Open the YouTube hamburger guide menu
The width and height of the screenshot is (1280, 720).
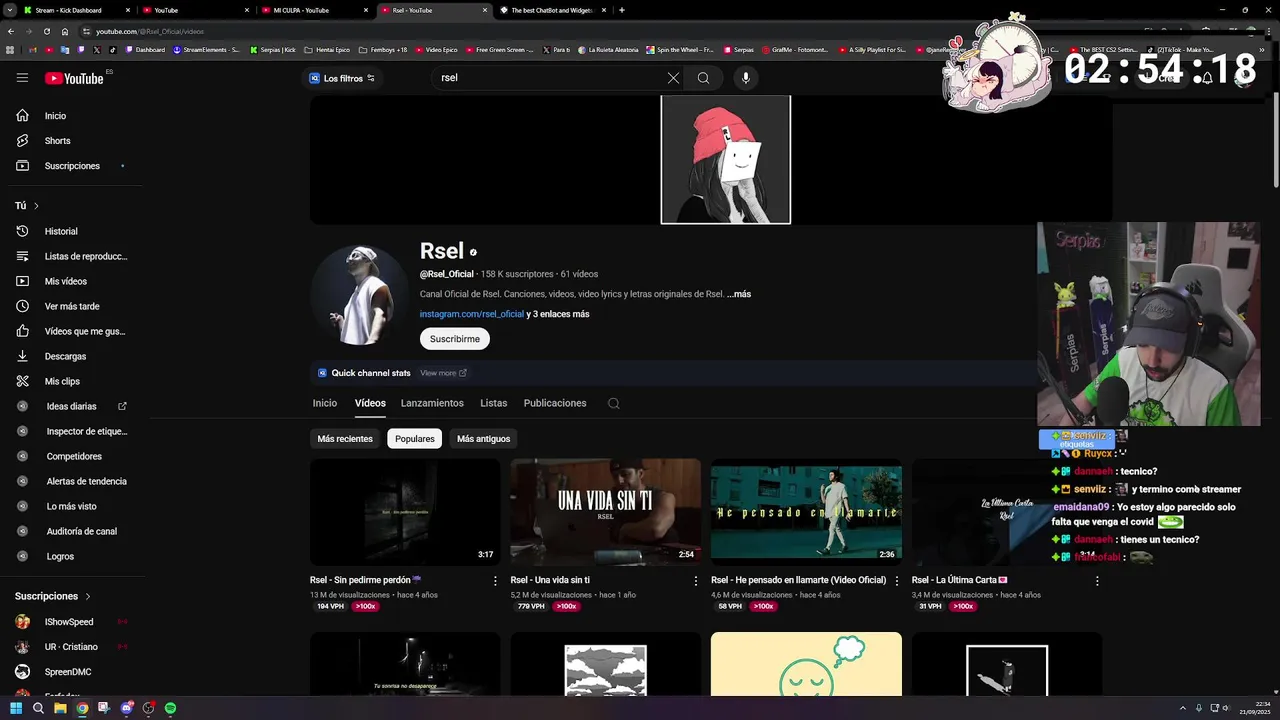[22, 78]
